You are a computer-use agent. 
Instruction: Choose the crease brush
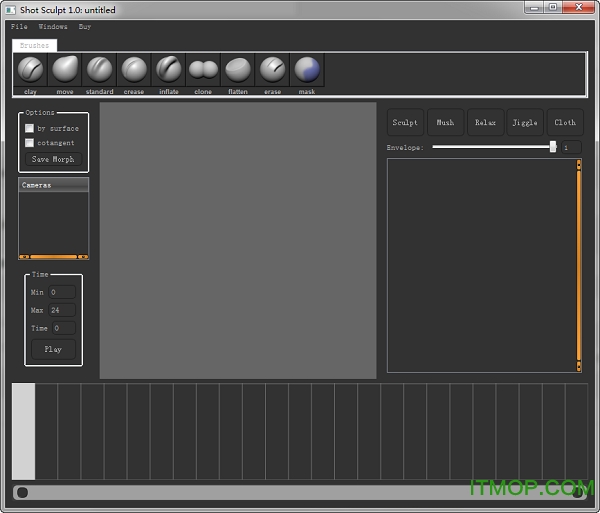134,70
